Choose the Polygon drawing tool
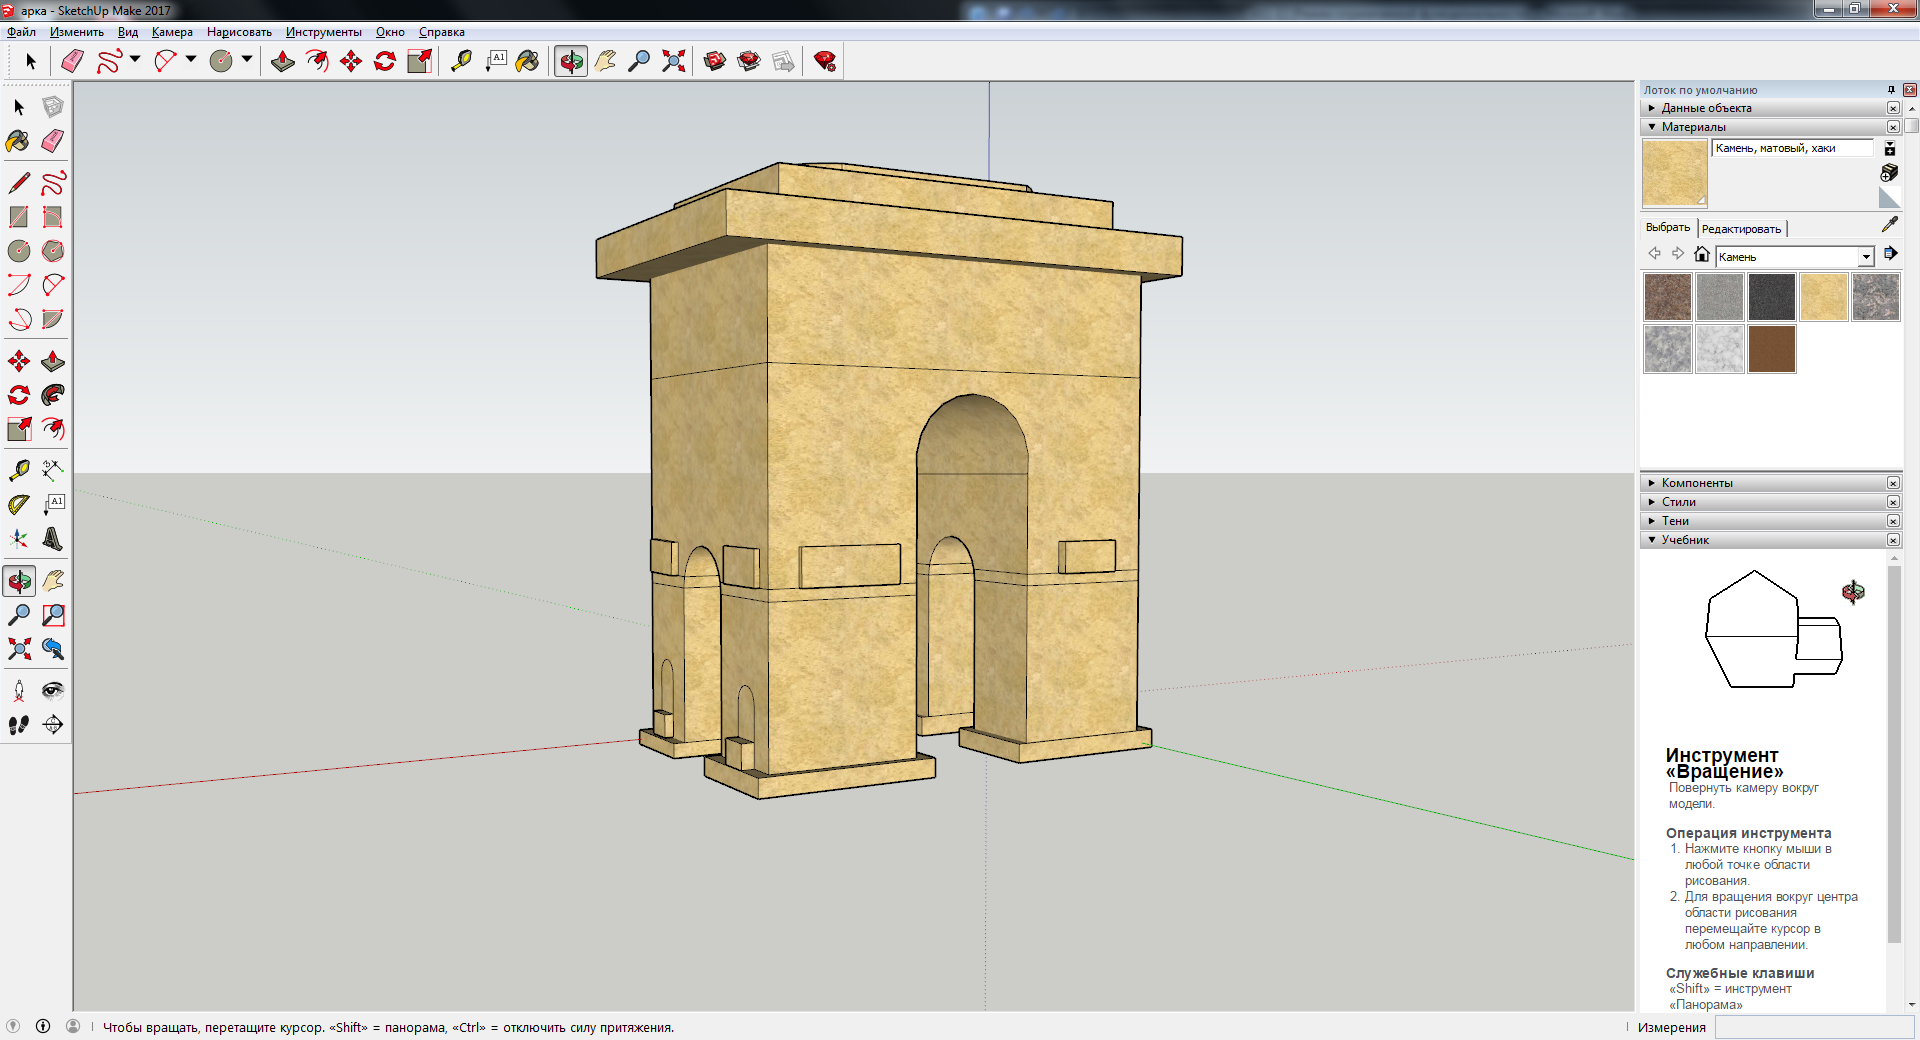 53,251
